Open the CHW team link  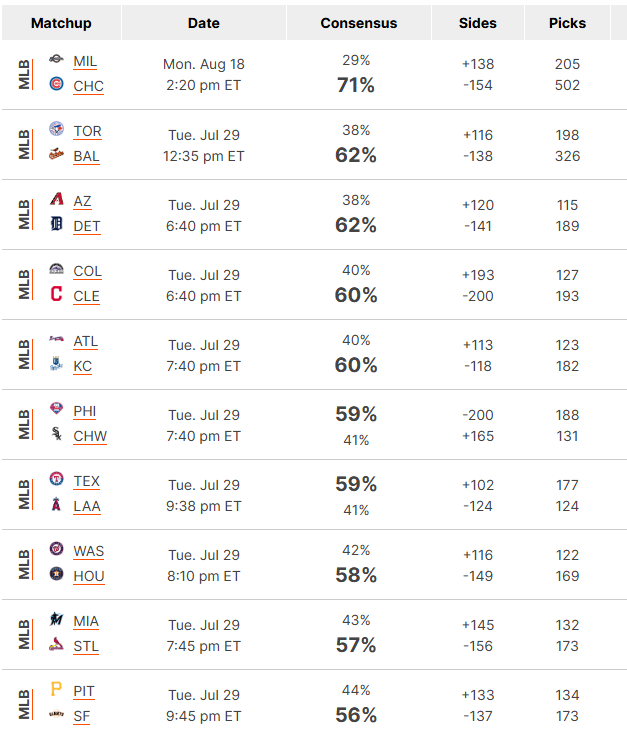pos(90,436)
